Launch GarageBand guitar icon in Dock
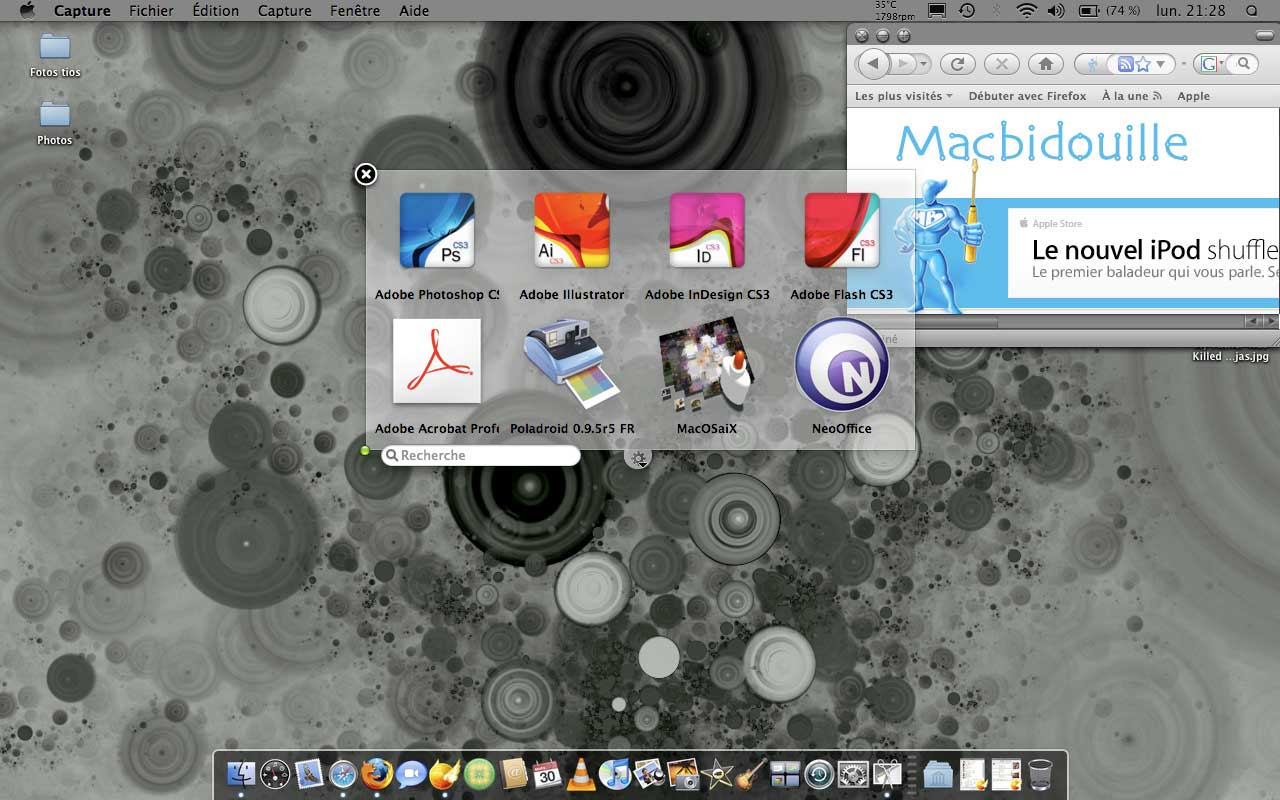Screen dimensions: 1280x800 point(751,774)
